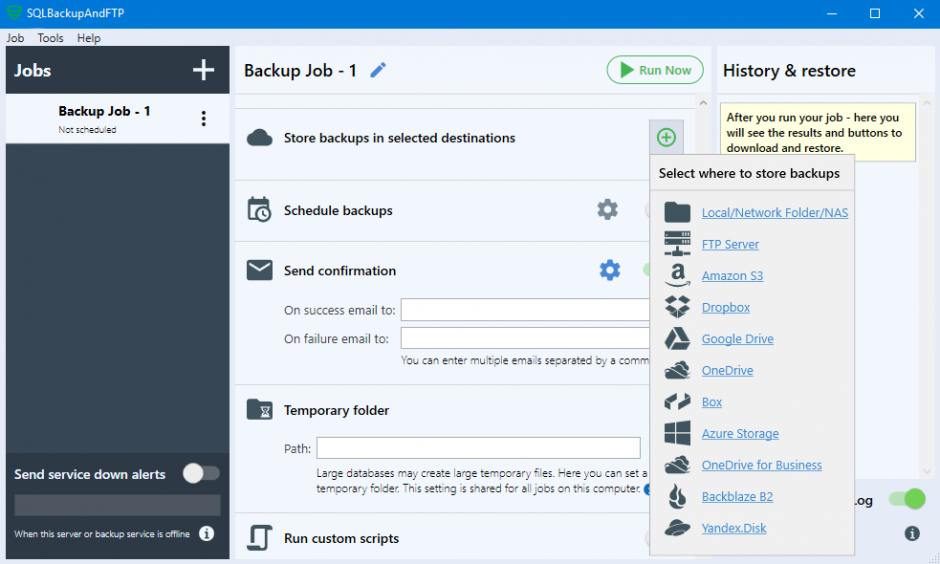This screenshot has height=564, width=940.
Task: Open the Job menu
Action: pos(15,38)
